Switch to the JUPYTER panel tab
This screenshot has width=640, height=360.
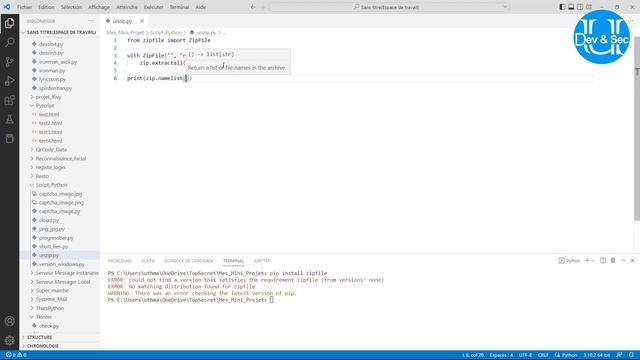262,261
